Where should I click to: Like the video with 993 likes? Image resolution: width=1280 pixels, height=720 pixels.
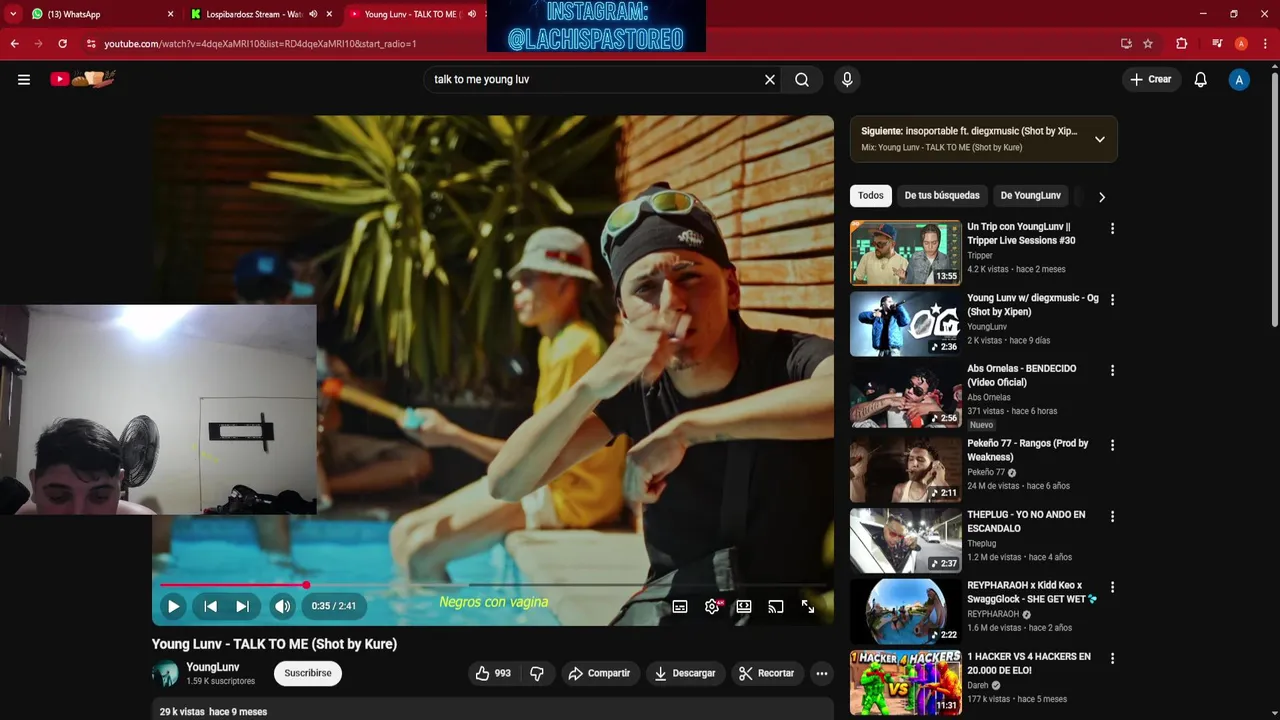click(493, 673)
